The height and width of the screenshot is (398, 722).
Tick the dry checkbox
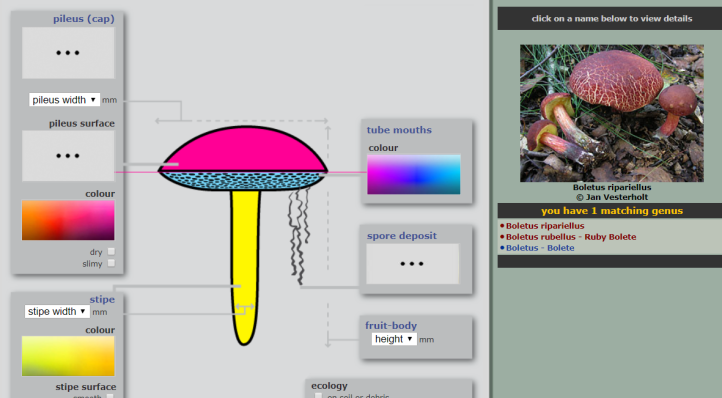pyautogui.click(x=111, y=252)
